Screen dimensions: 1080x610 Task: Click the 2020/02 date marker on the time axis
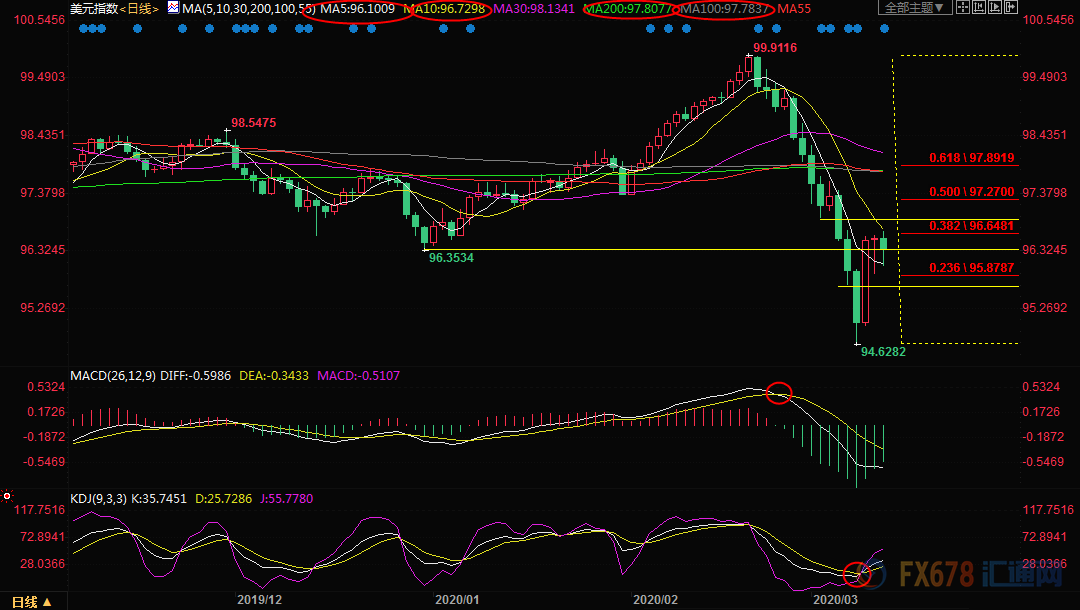[655, 600]
